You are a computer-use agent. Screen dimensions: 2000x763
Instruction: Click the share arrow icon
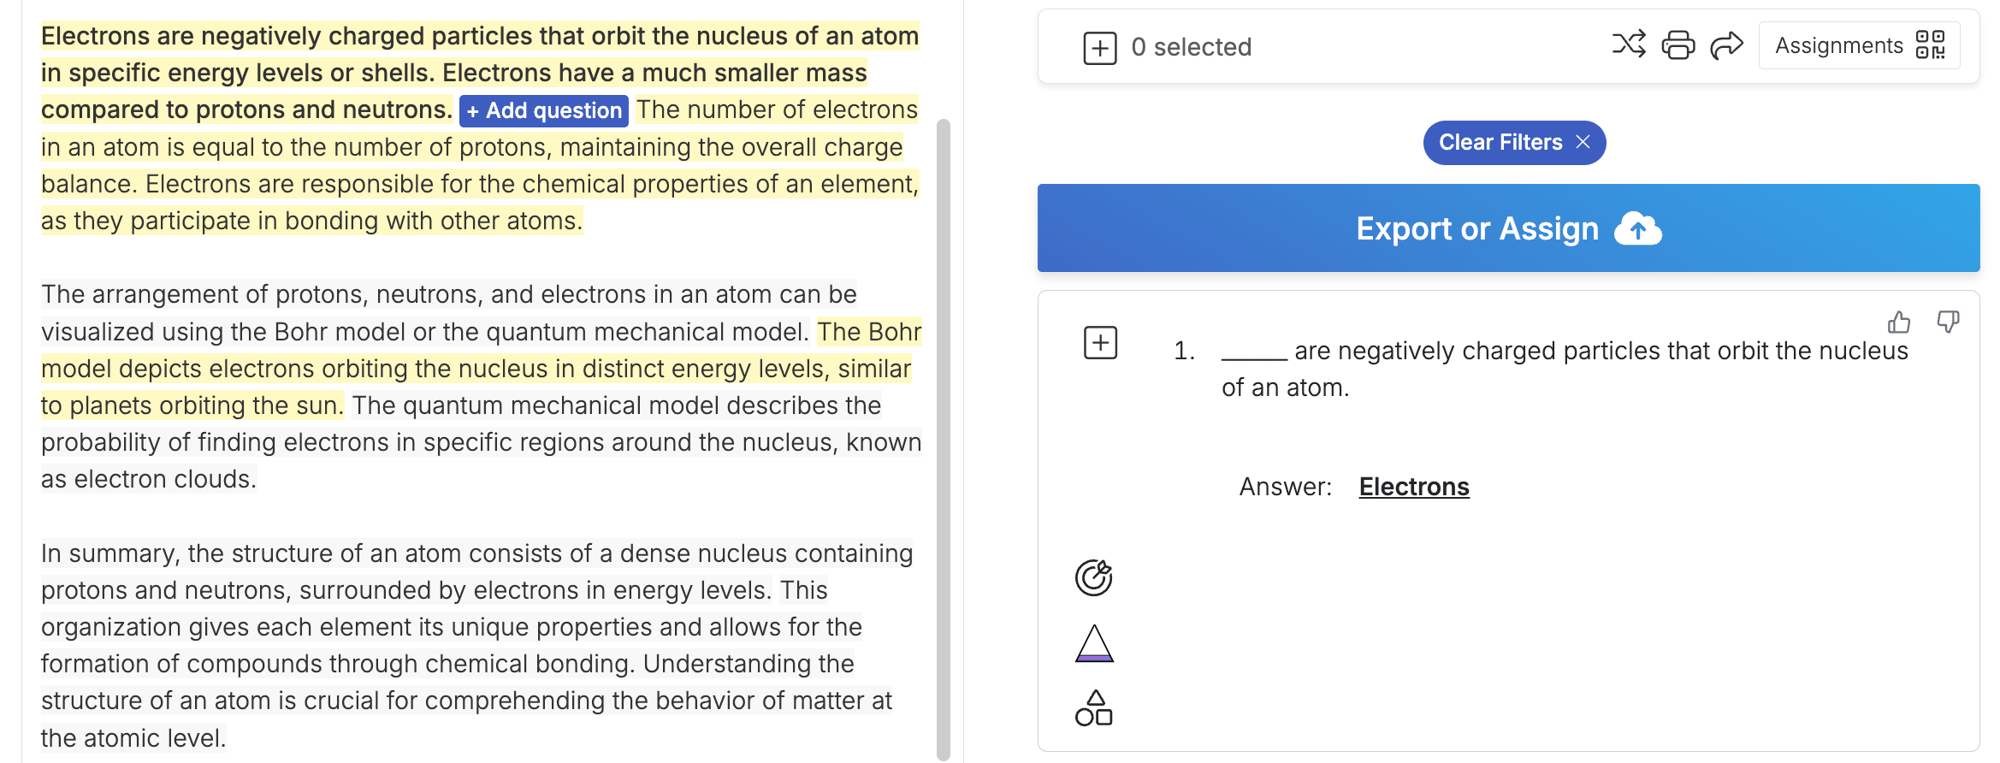click(x=1726, y=45)
